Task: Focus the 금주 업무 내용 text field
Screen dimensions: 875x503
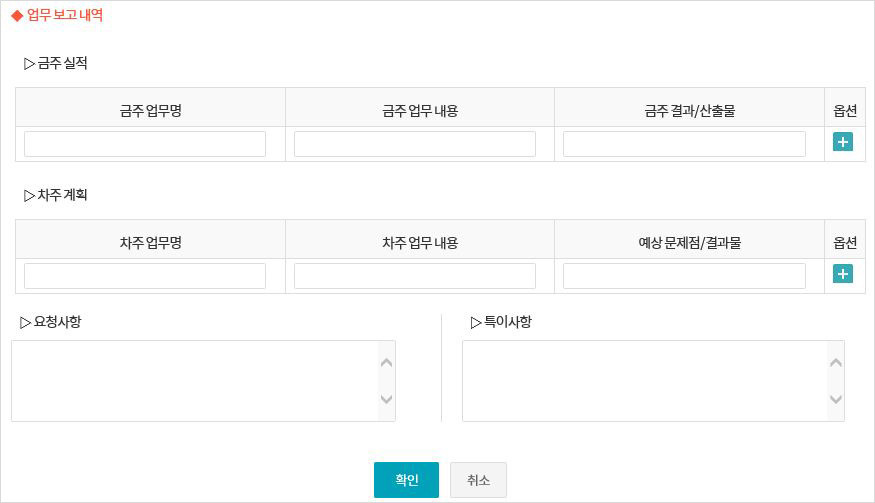Action: click(415, 144)
